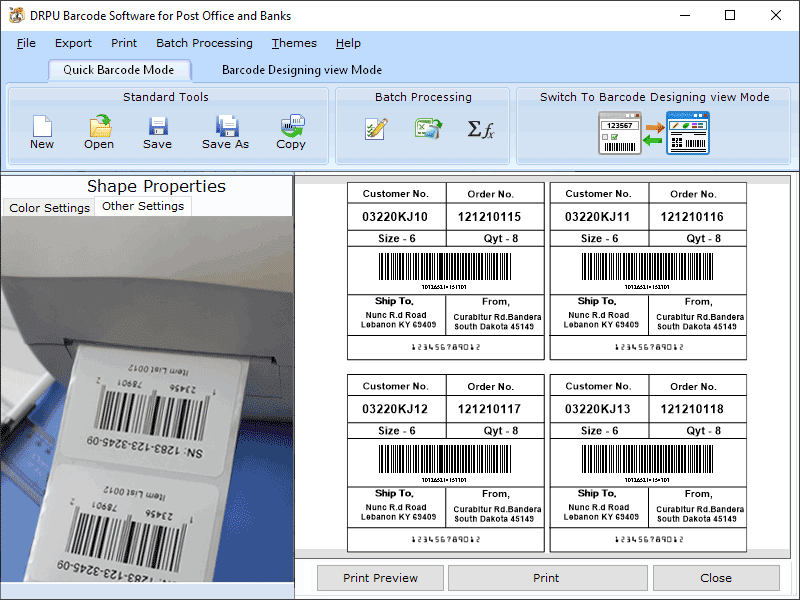
Task: Click the DRPU application icon in title bar
Action: point(14,15)
